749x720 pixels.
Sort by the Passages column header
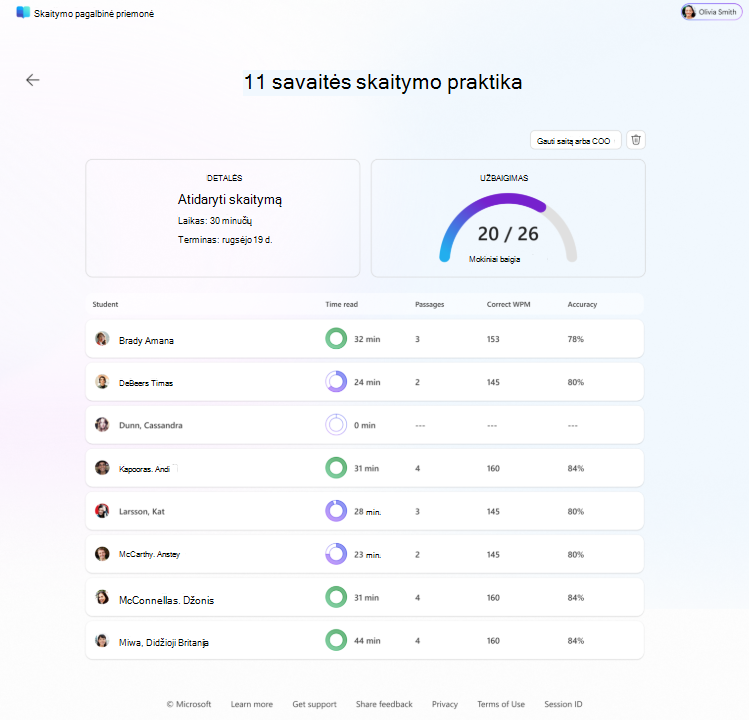coord(429,304)
